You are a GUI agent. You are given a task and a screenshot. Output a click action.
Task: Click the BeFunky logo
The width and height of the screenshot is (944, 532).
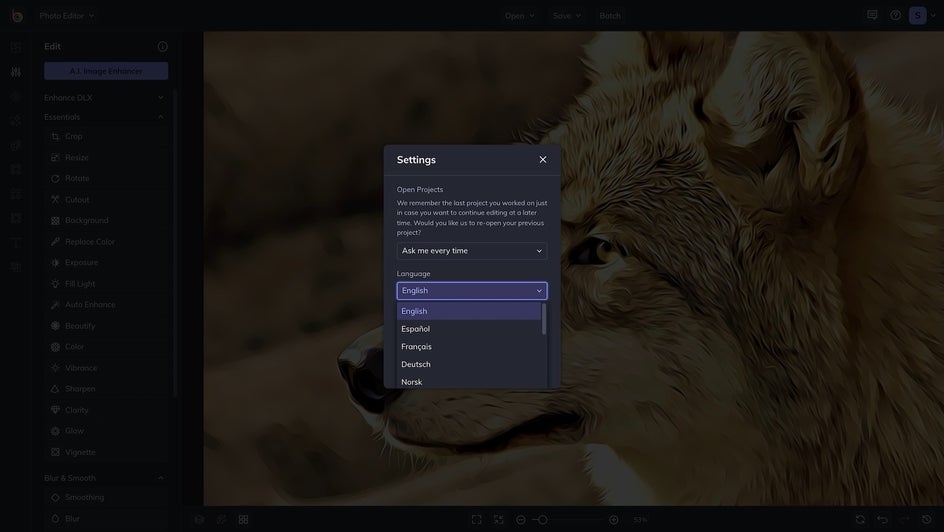point(17,16)
